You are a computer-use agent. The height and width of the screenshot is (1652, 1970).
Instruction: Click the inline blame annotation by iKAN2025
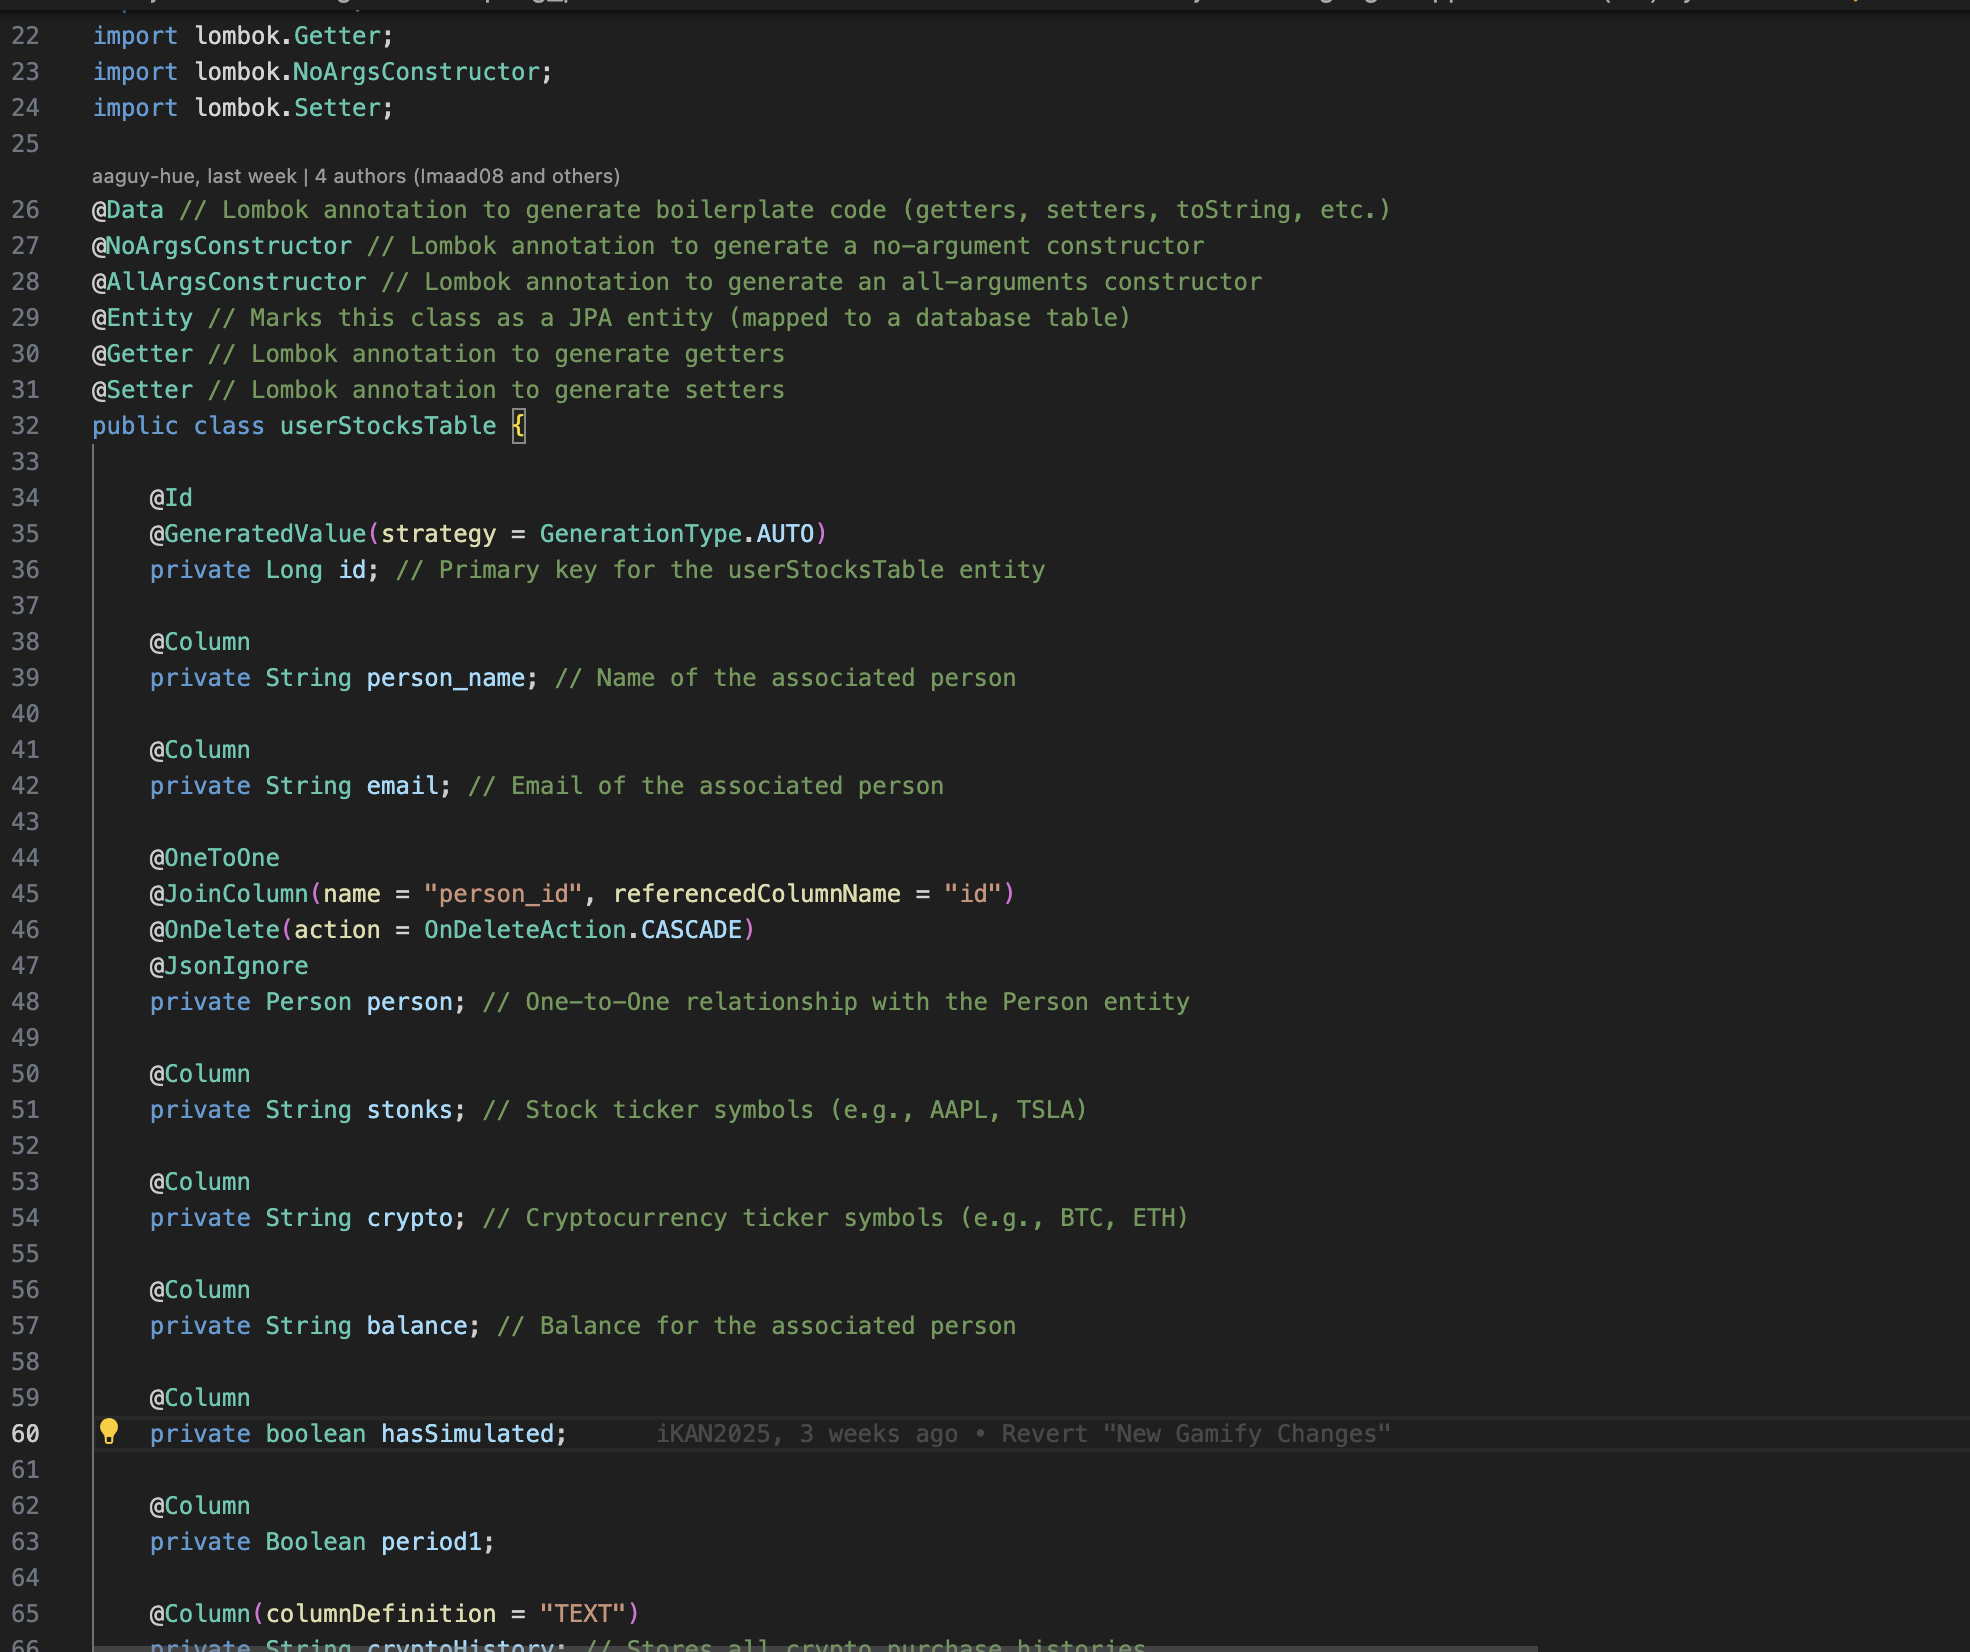[1022, 1434]
